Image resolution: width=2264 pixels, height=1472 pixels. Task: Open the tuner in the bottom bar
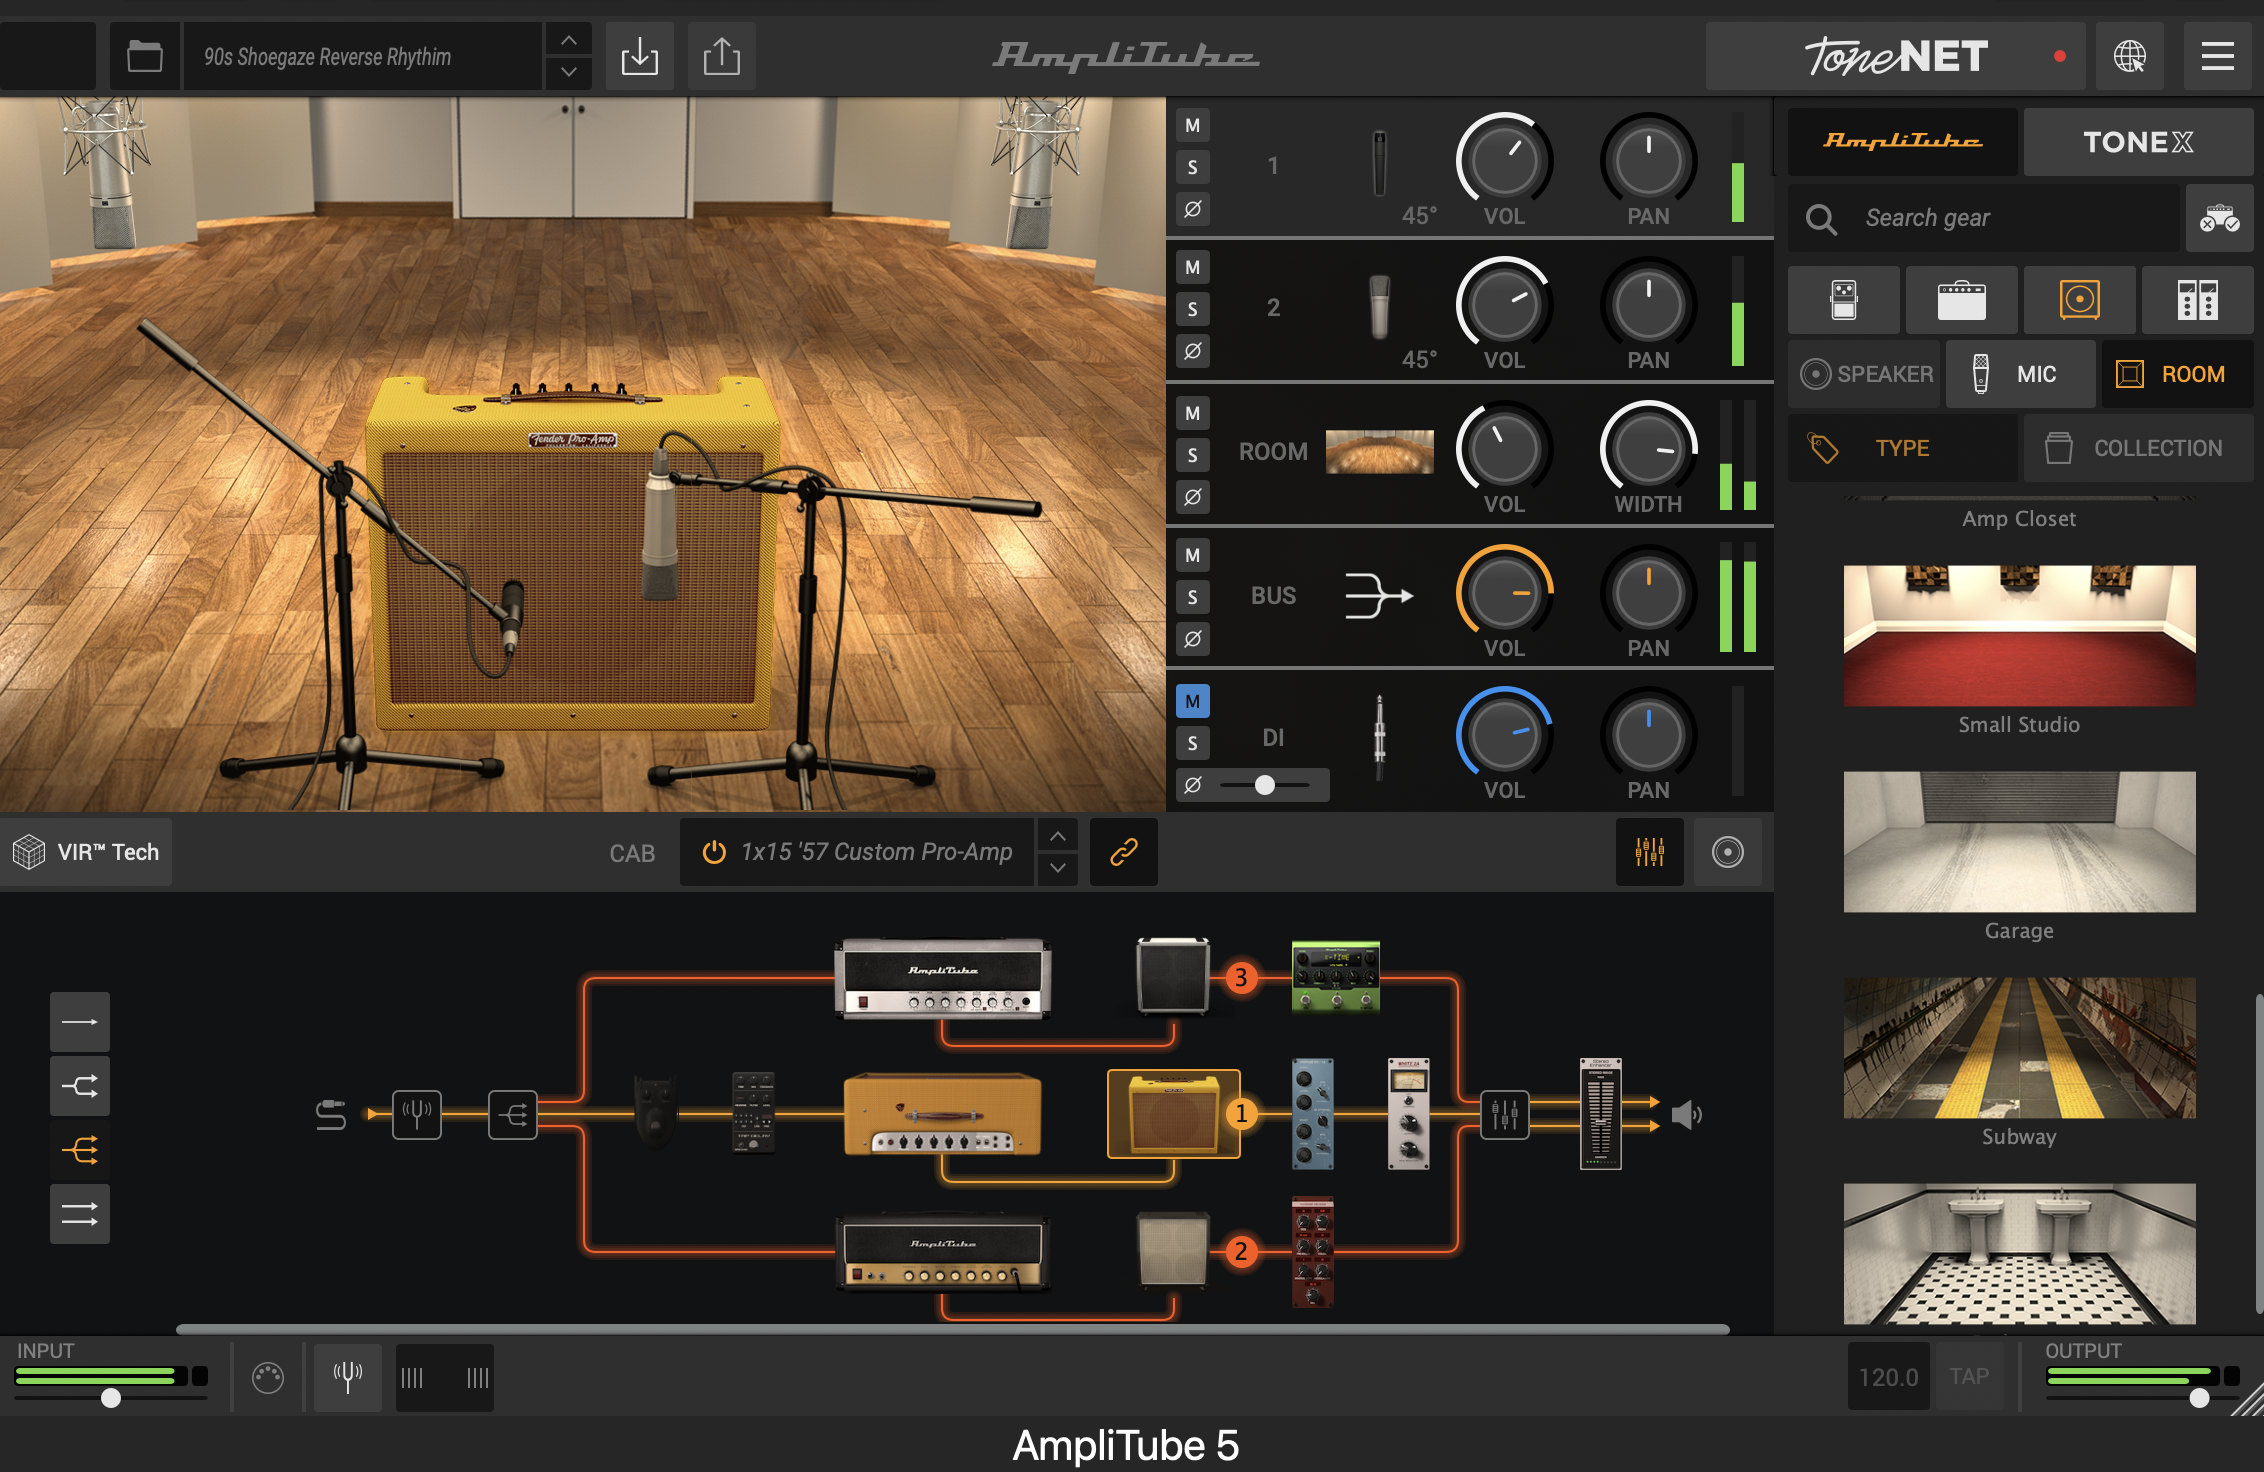pos(347,1377)
